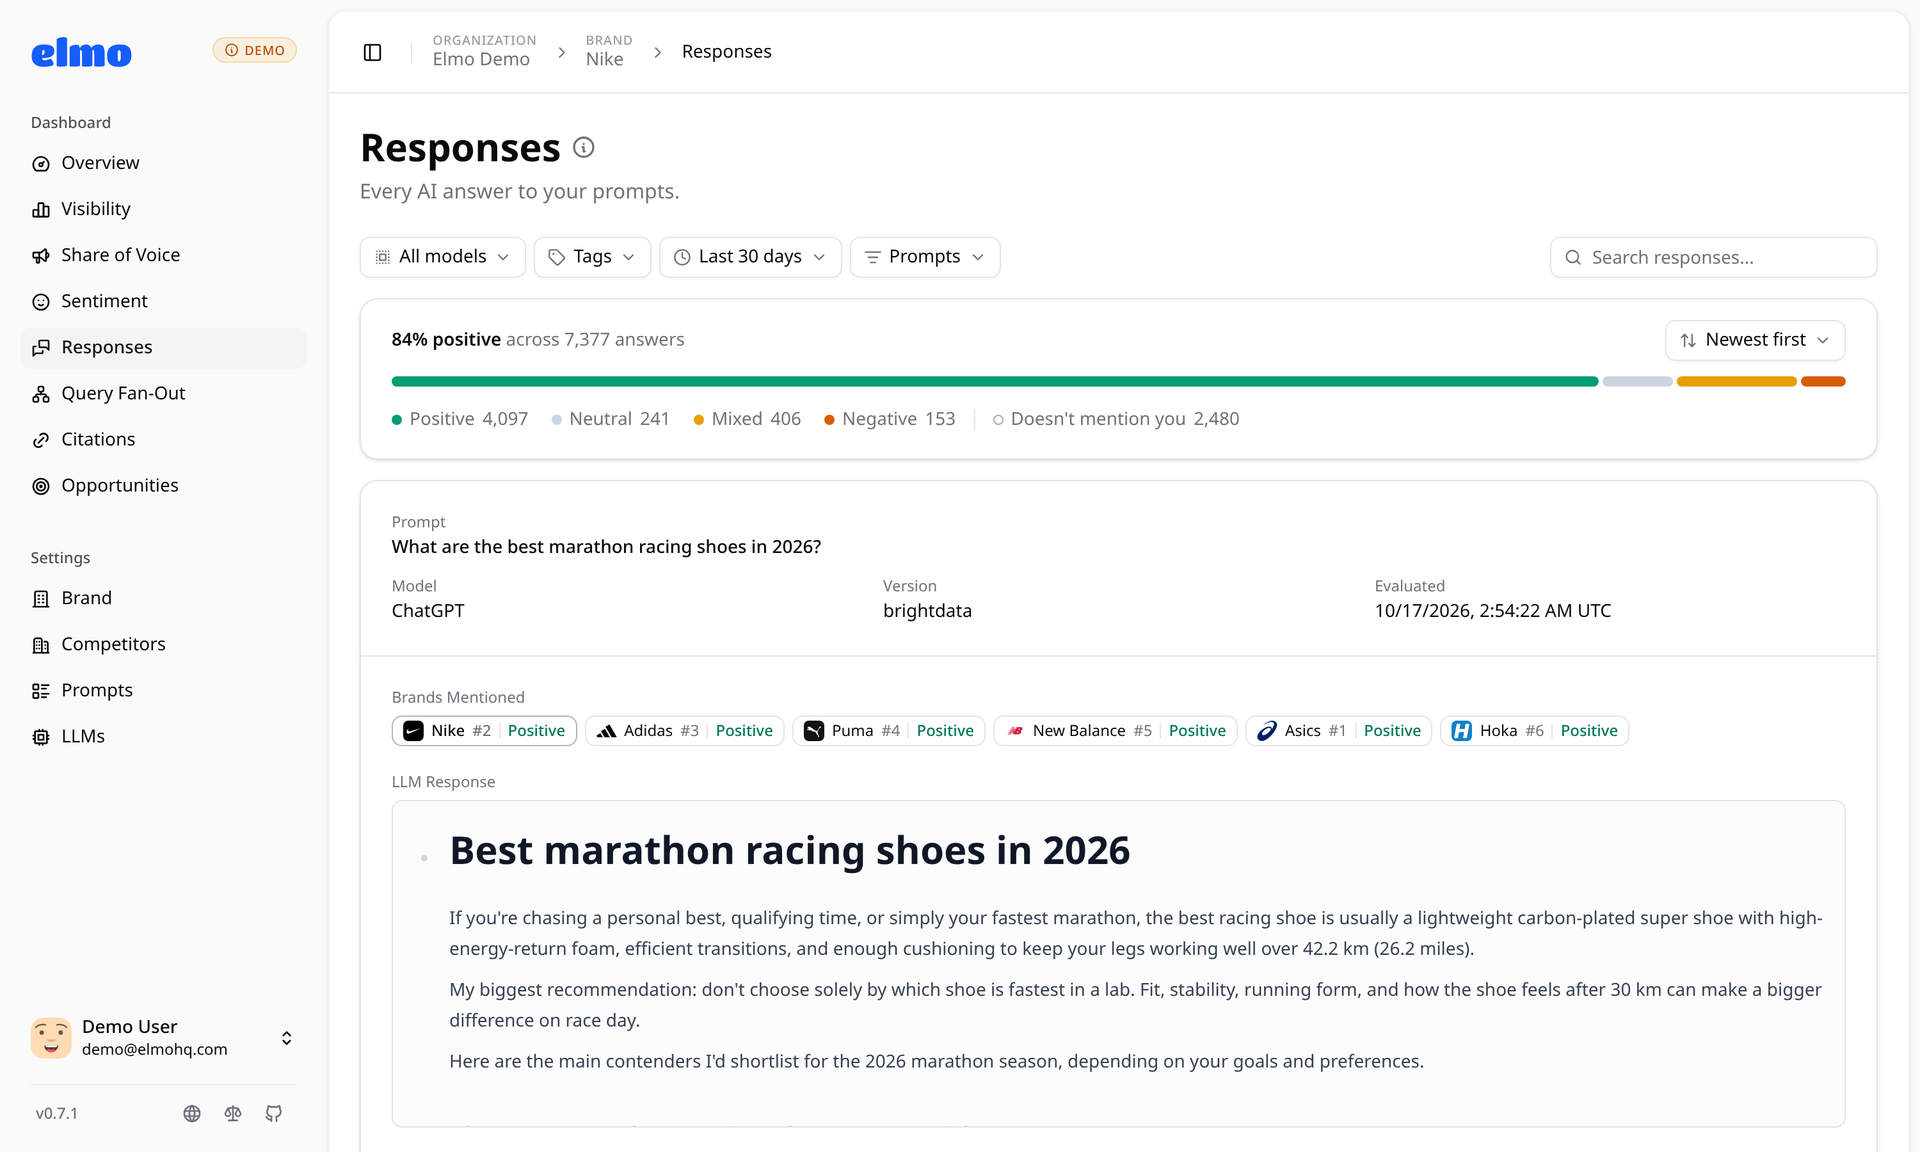Screen dimensions: 1920x1152
Task: Click the Competitors buildings icon
Action: (x=41, y=645)
